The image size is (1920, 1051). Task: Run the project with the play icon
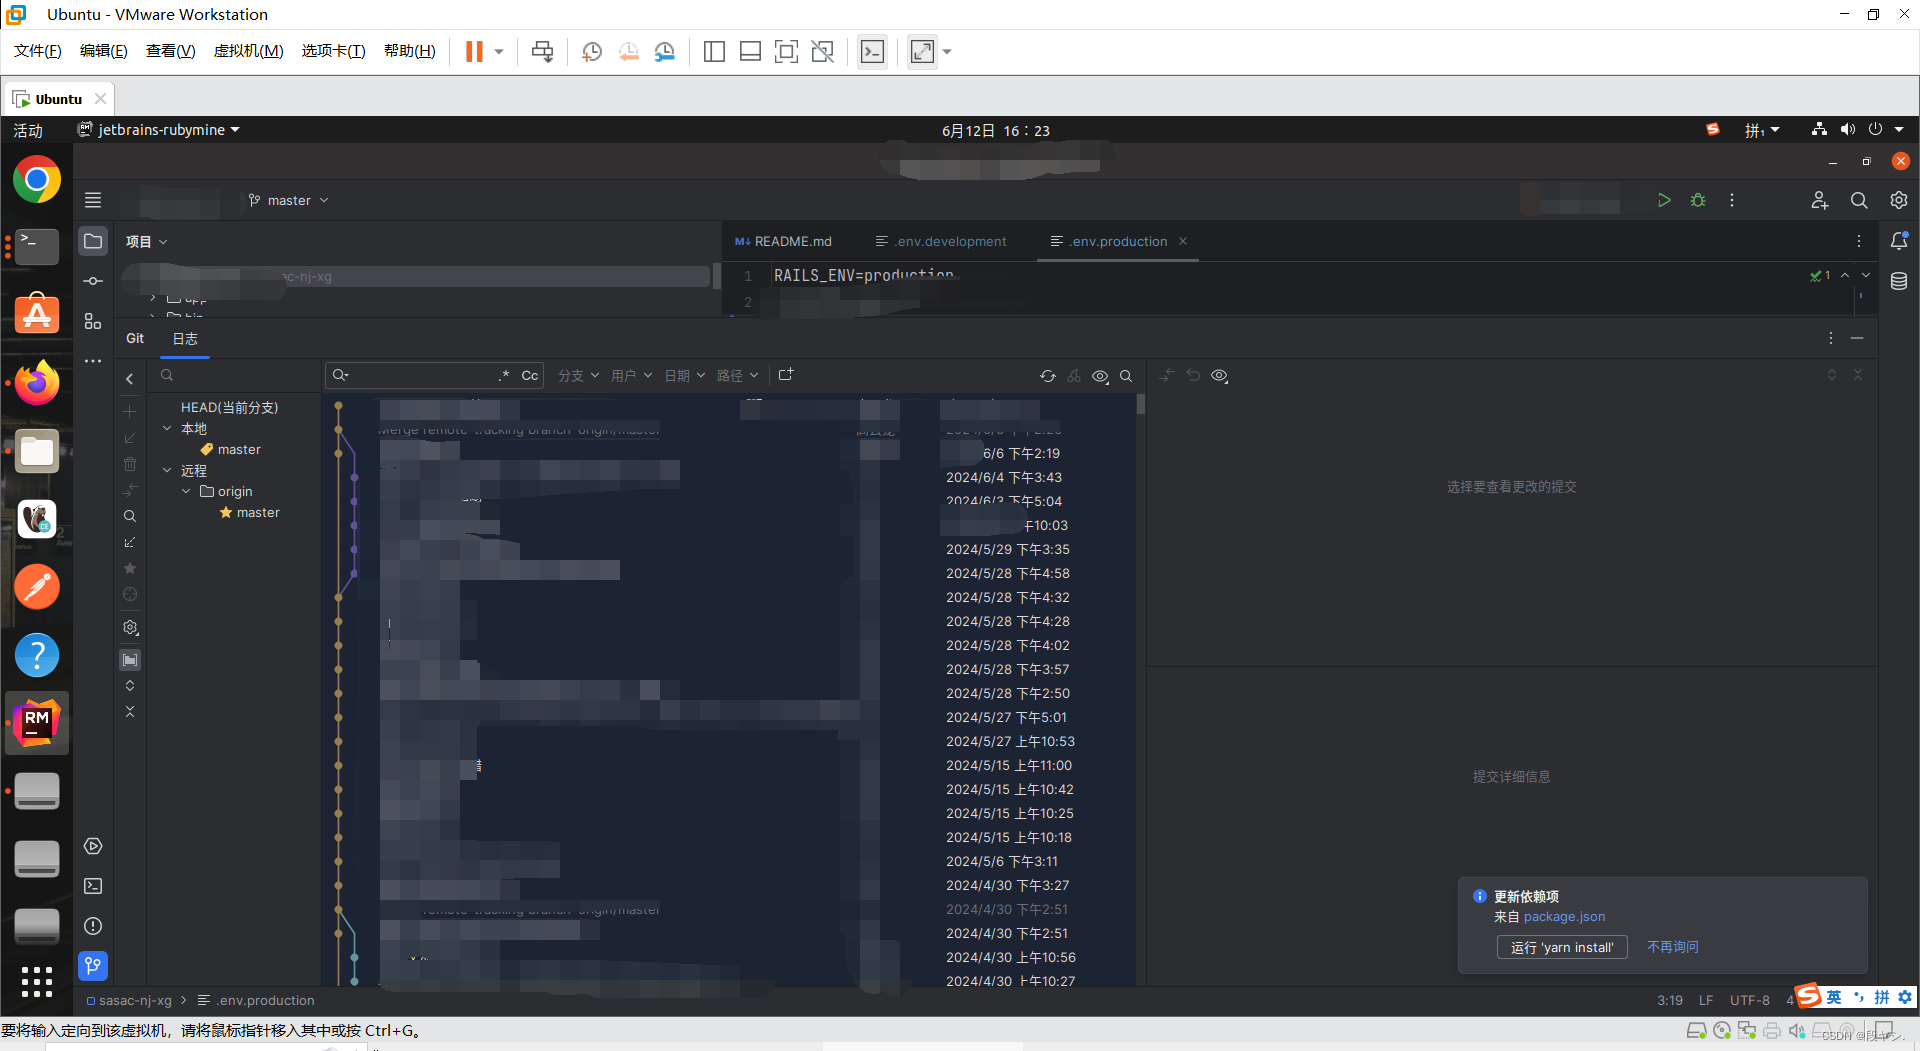tap(1663, 200)
